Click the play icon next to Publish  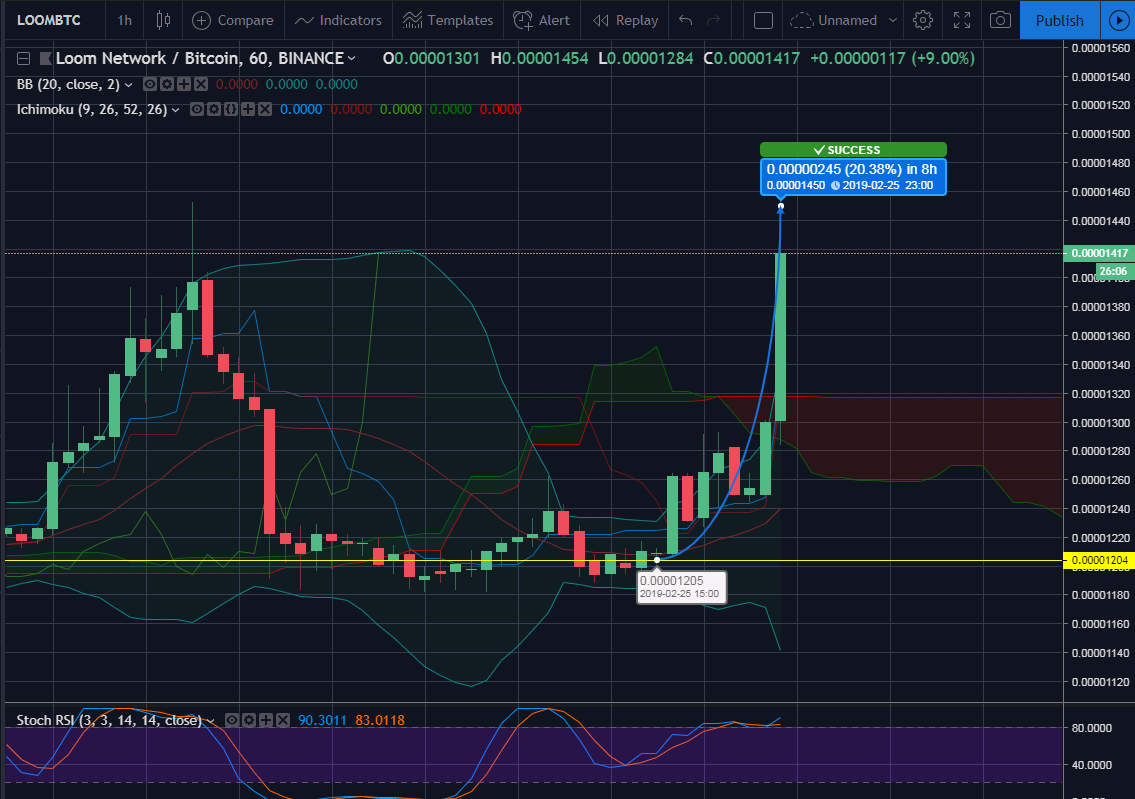pyautogui.click(x=1118, y=20)
